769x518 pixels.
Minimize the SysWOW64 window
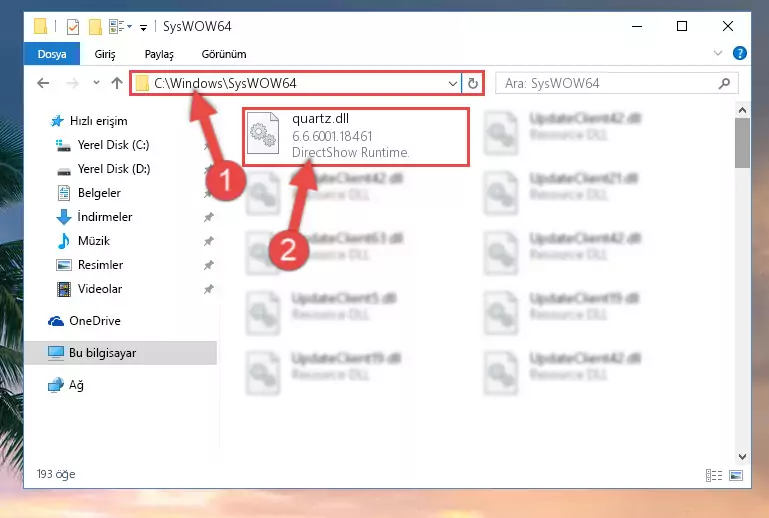[x=637, y=26]
